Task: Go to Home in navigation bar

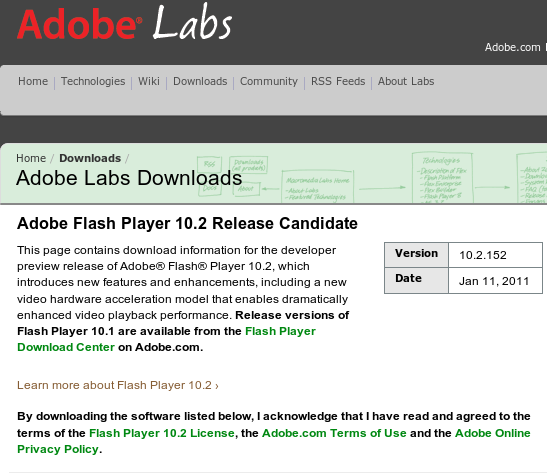Action: tap(33, 81)
